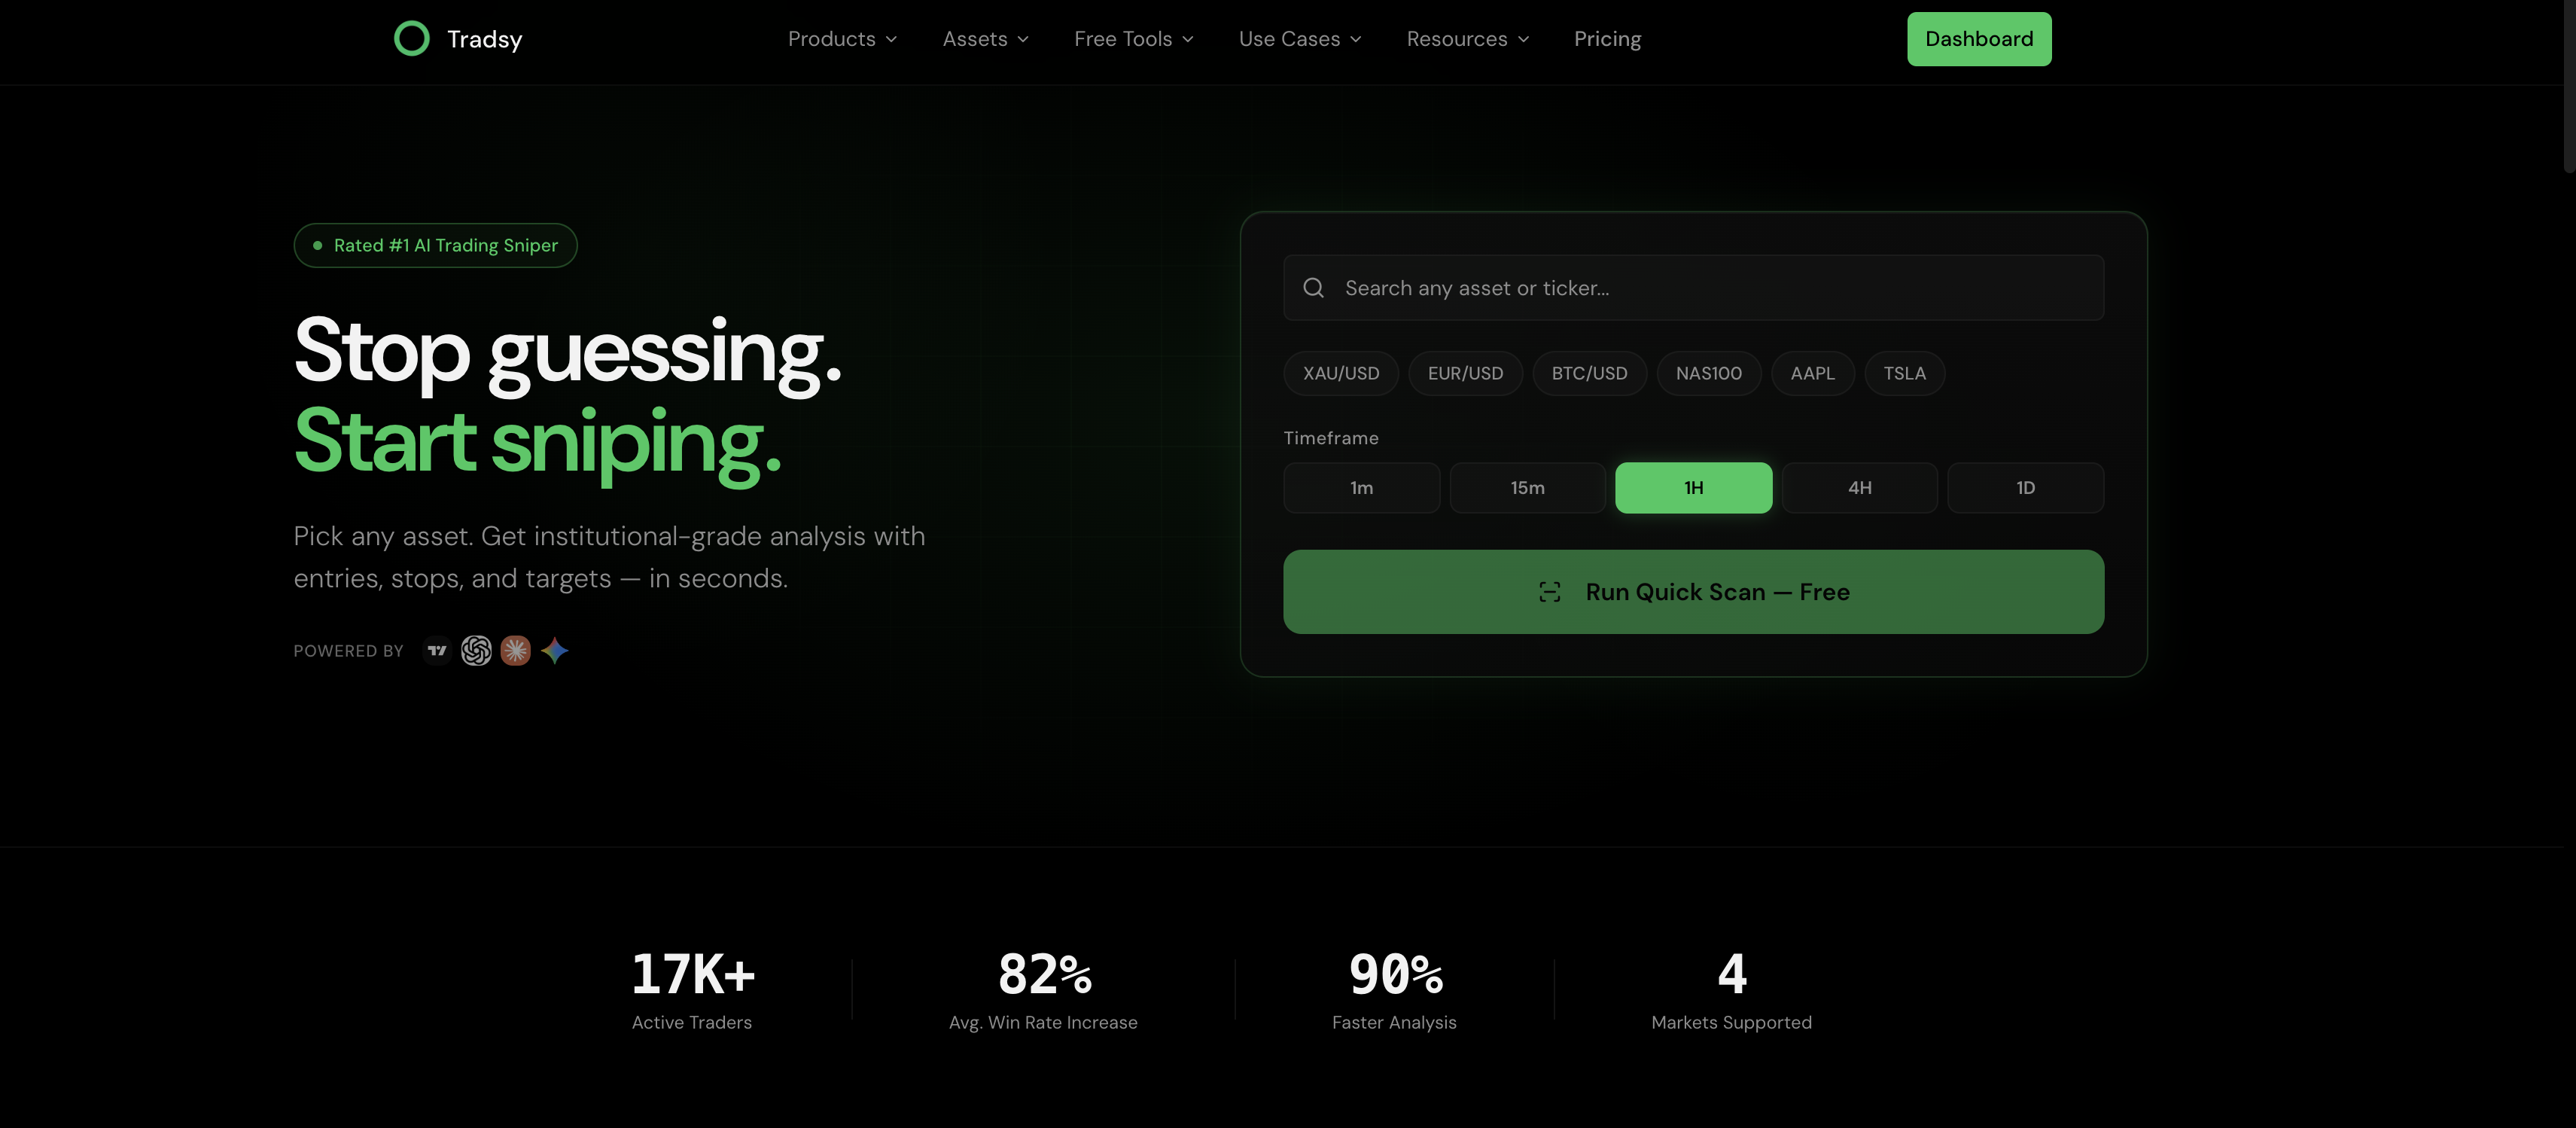Click the scan icon in Run Quick Scan
The width and height of the screenshot is (2576, 1128).
click(x=1549, y=592)
